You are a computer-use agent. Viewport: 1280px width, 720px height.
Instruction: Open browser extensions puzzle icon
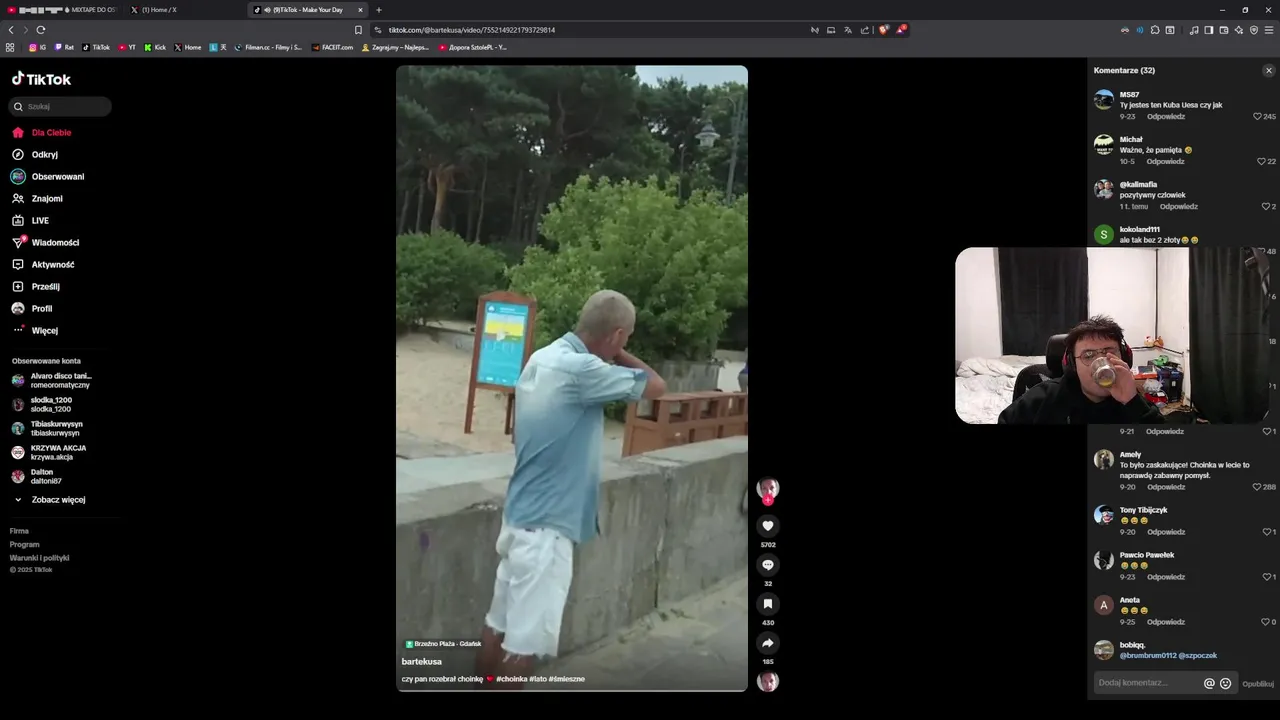coord(1155,30)
